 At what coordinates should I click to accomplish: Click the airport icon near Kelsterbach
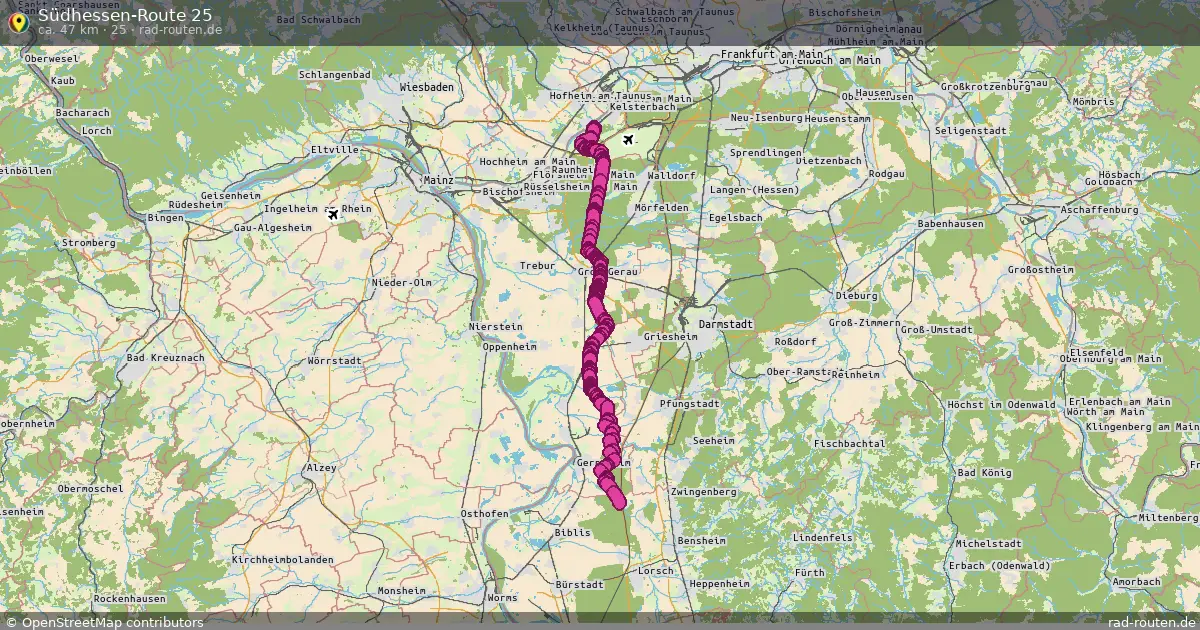(x=628, y=139)
